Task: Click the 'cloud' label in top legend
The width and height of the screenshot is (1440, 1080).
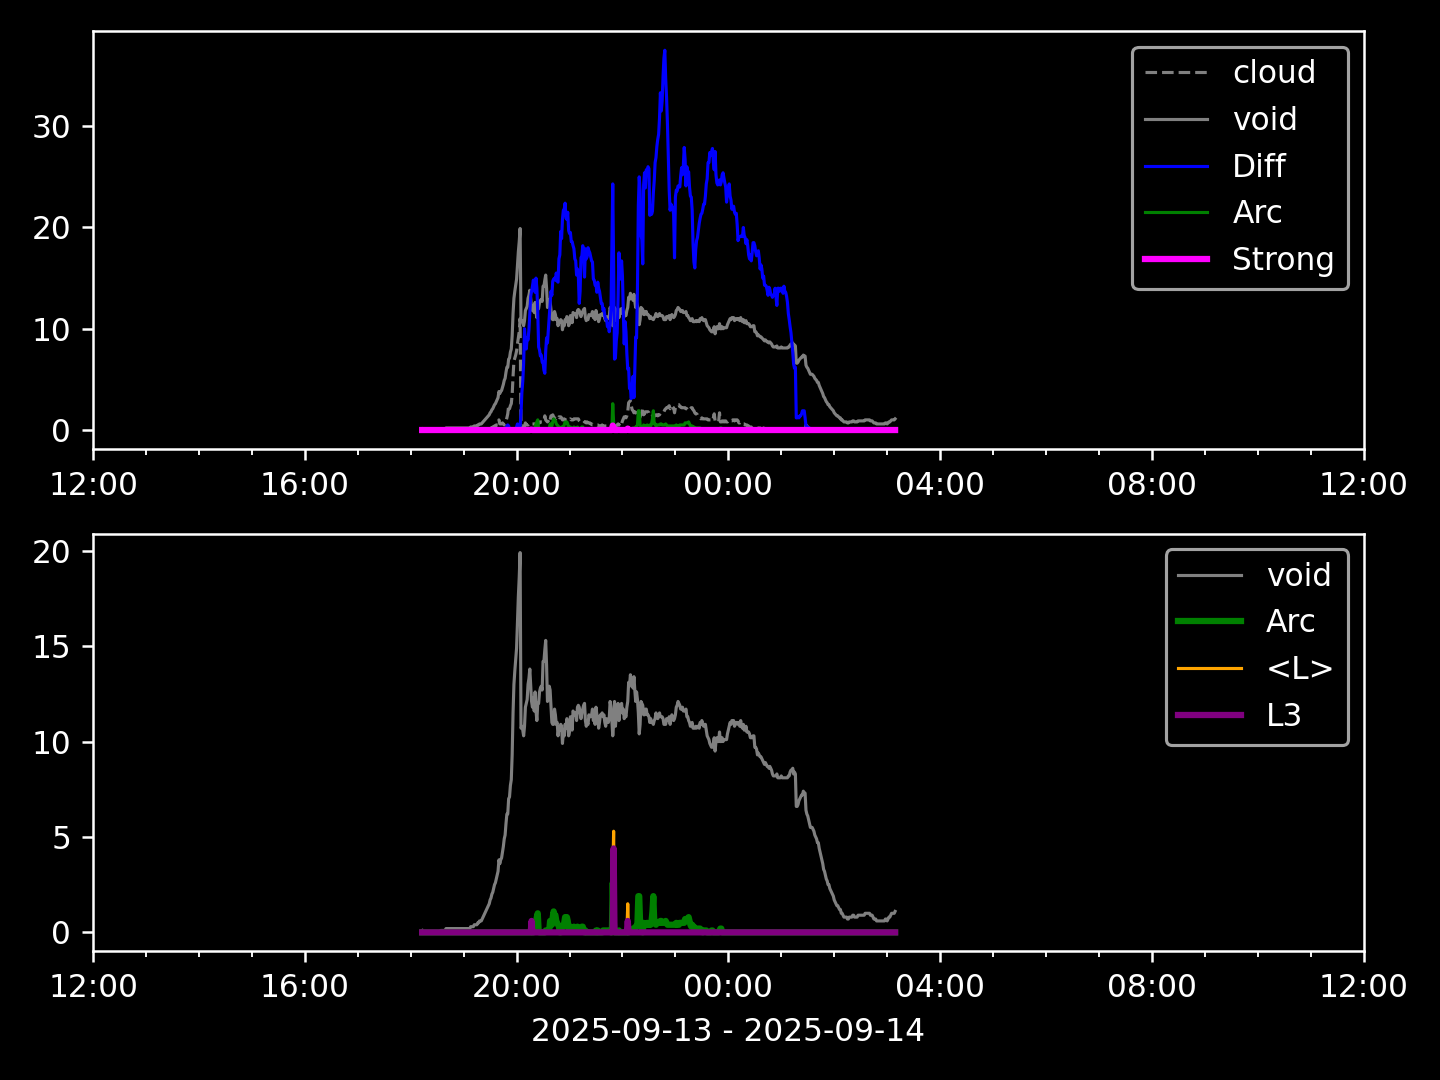Action: tap(1273, 73)
